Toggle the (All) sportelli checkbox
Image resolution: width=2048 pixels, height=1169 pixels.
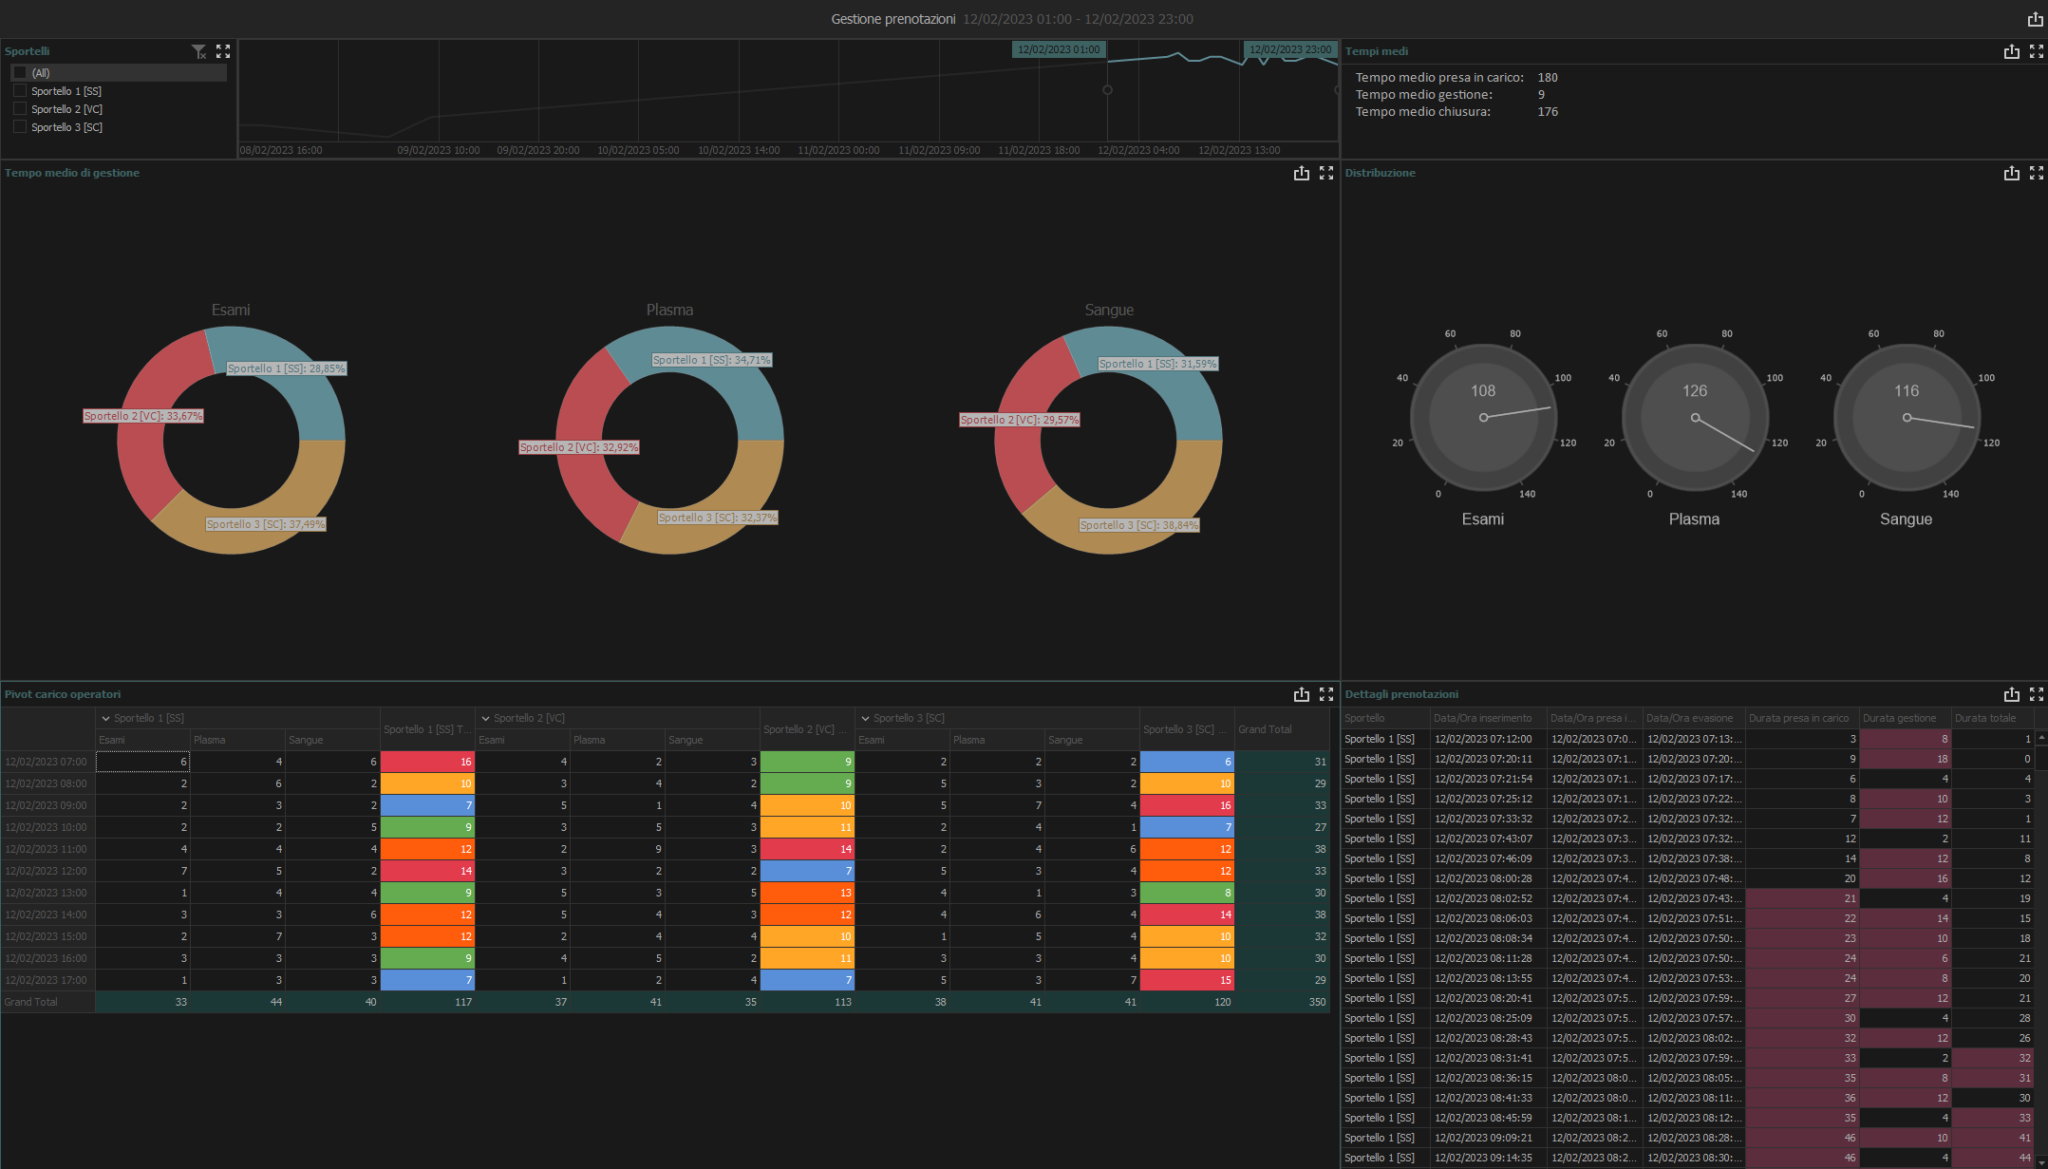click(x=19, y=73)
